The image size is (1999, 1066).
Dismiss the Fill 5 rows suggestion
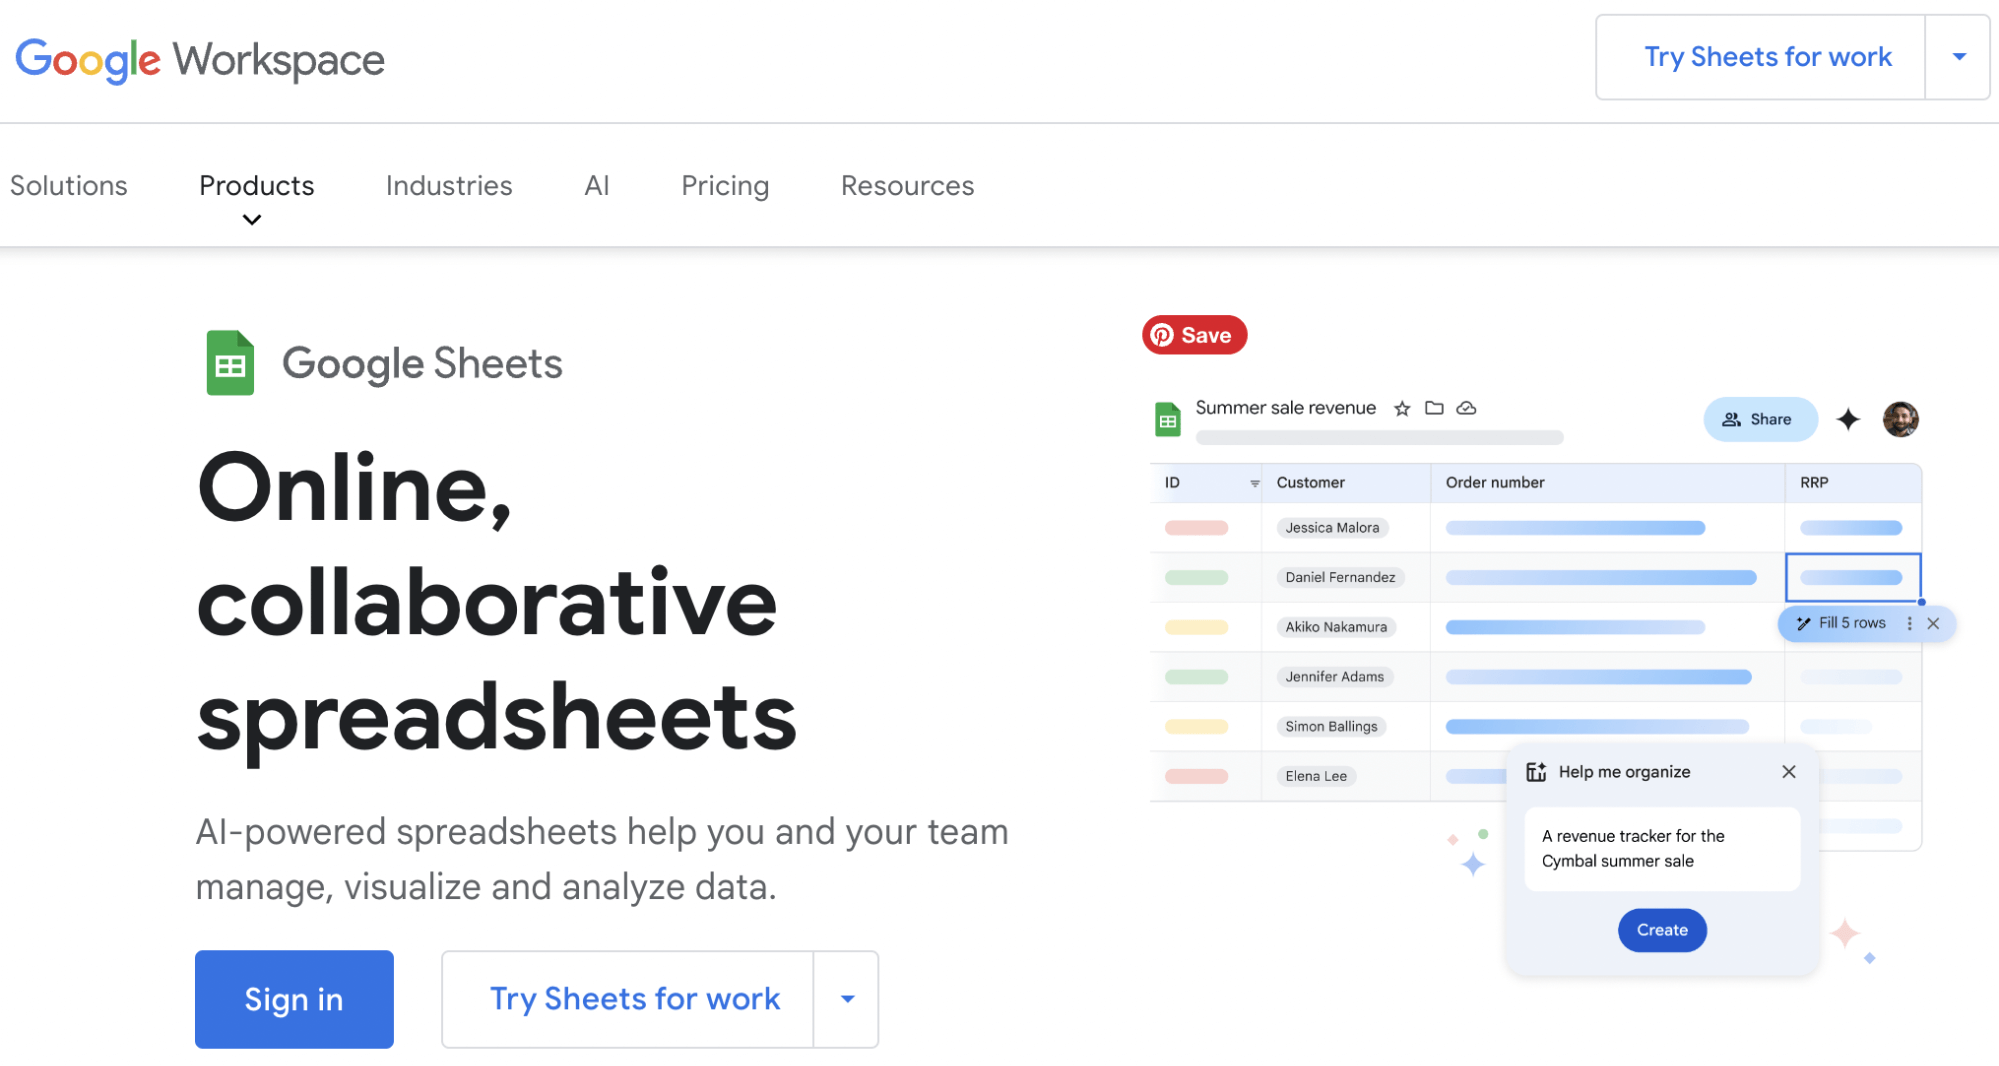pos(1933,623)
